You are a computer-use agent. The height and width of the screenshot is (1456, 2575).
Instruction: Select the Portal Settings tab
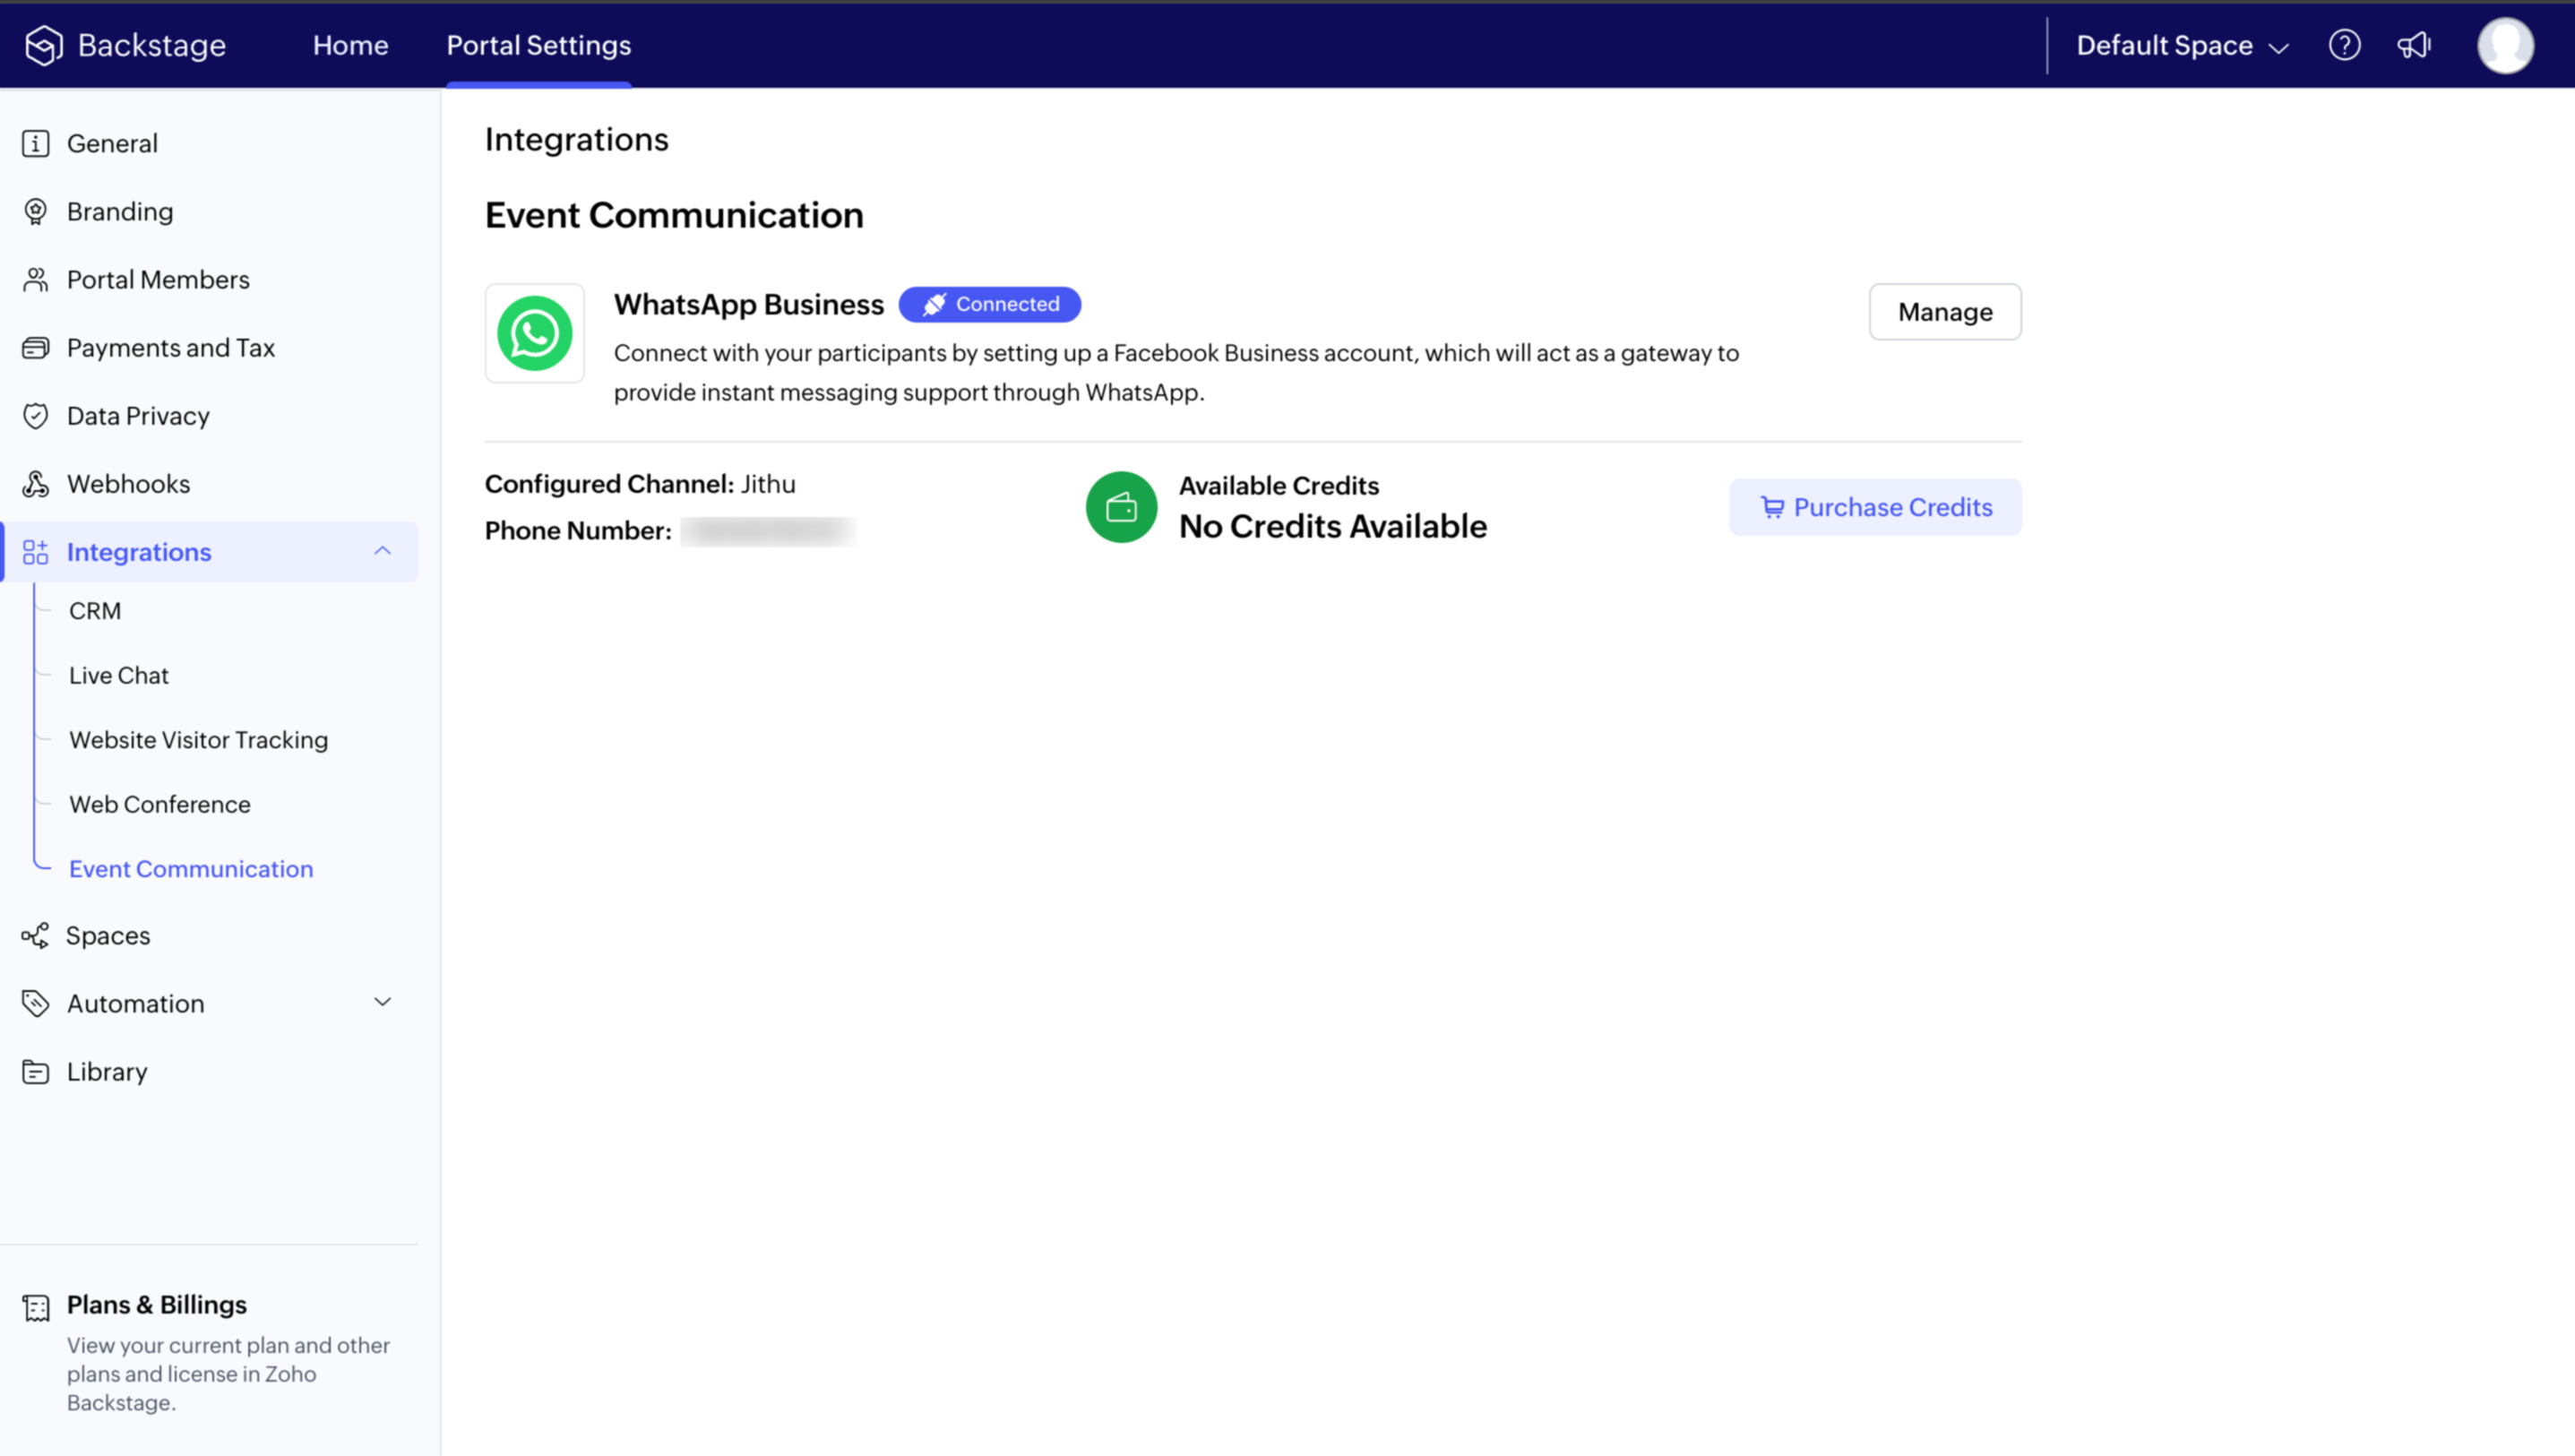[538, 45]
